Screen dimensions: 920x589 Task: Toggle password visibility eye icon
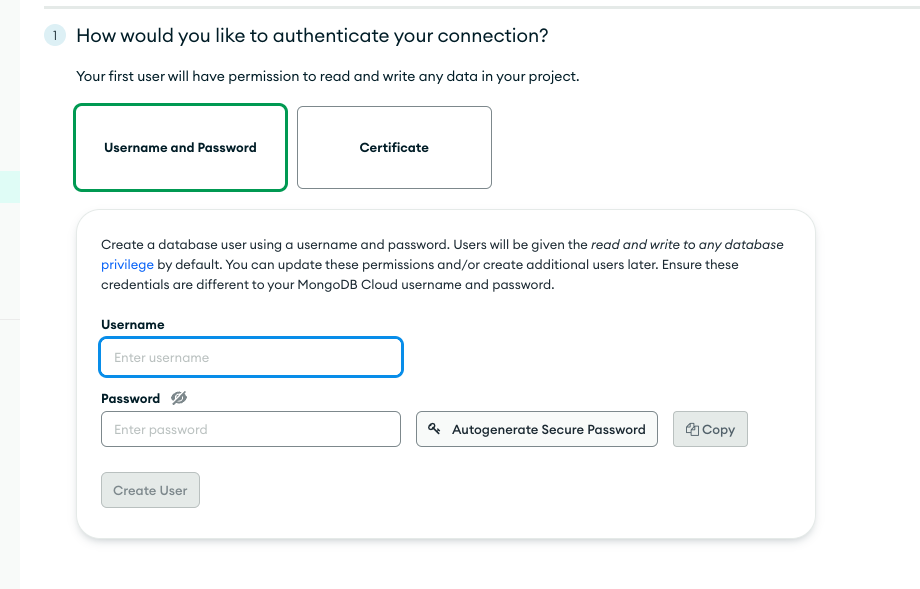179,398
